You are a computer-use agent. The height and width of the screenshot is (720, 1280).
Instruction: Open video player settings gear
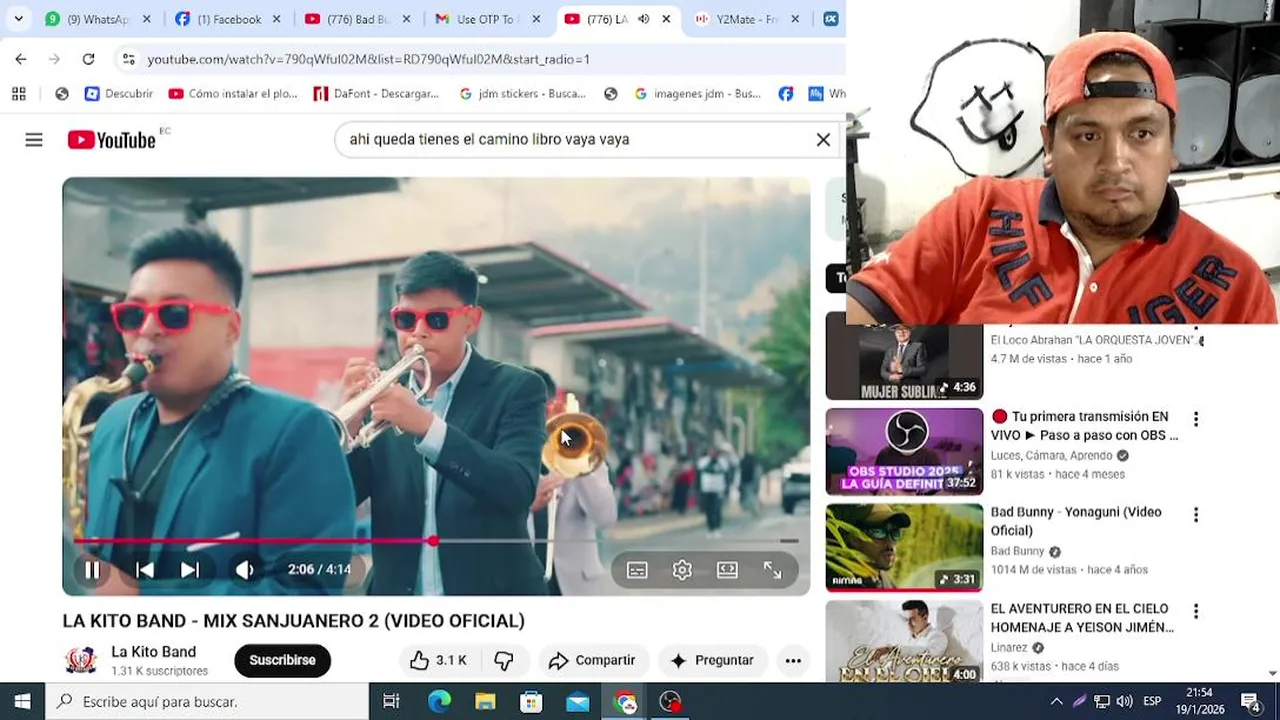(682, 570)
